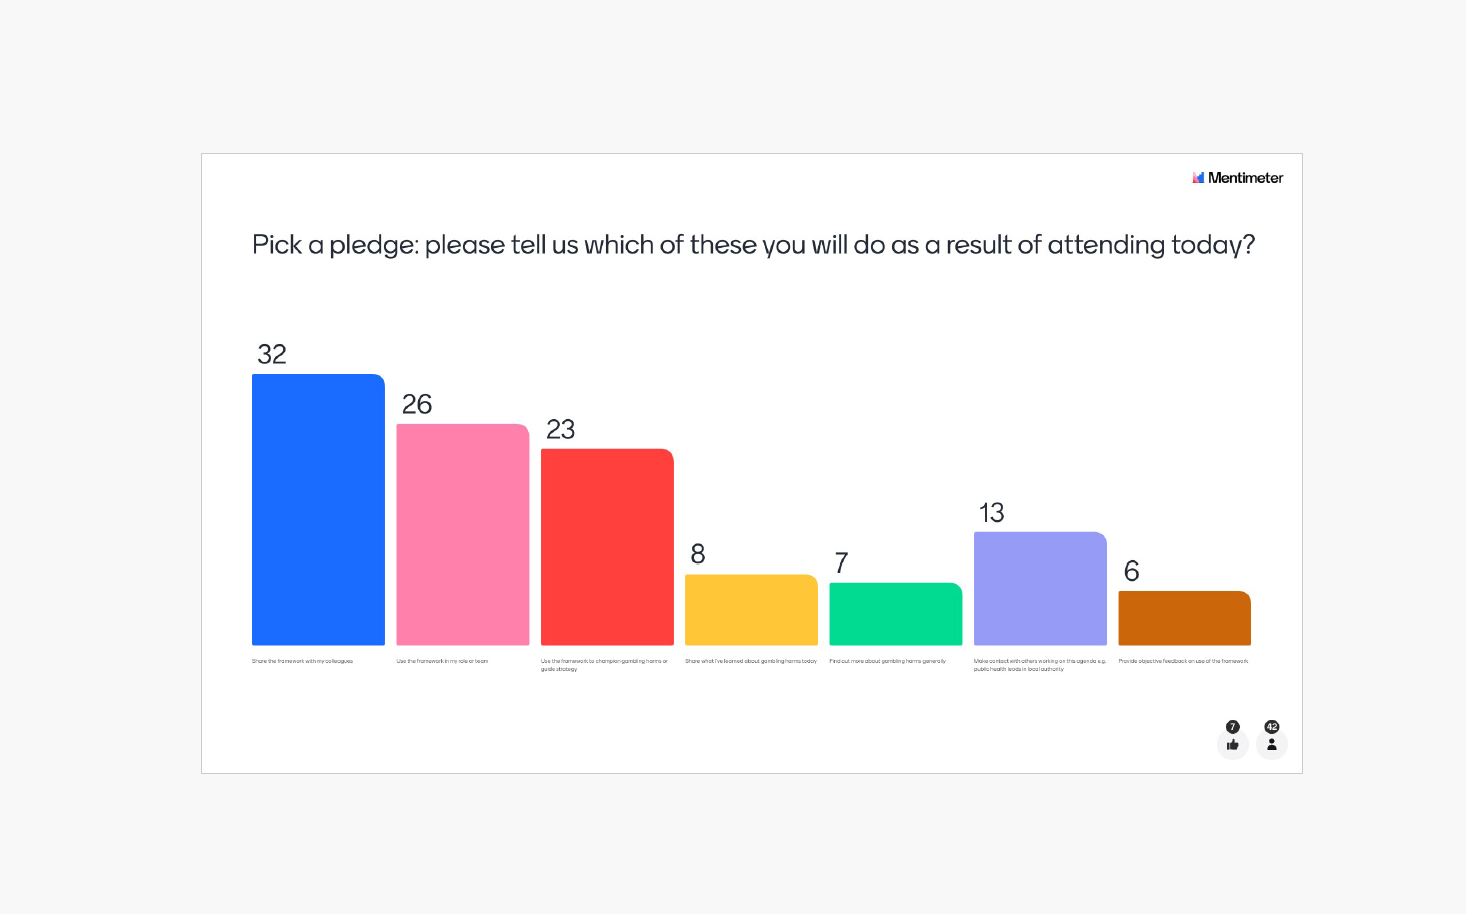Click the number 32 above the blue bar
Viewport: 1466px width, 914px height.
point(272,354)
